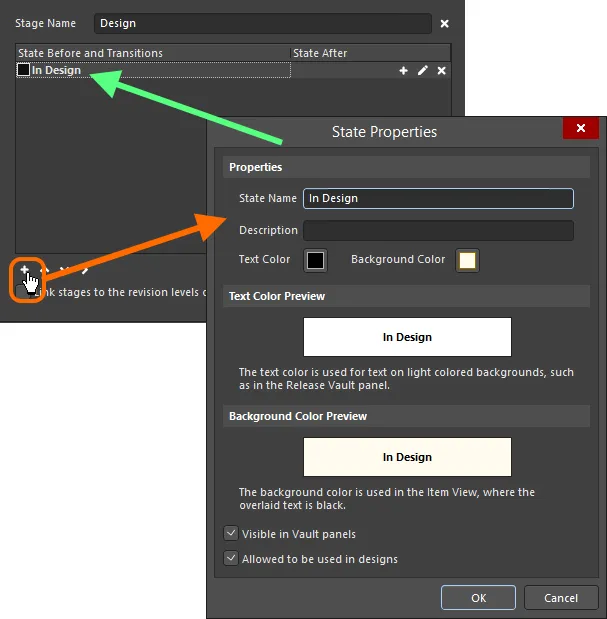Click the State Properties title bar text

[384, 132]
